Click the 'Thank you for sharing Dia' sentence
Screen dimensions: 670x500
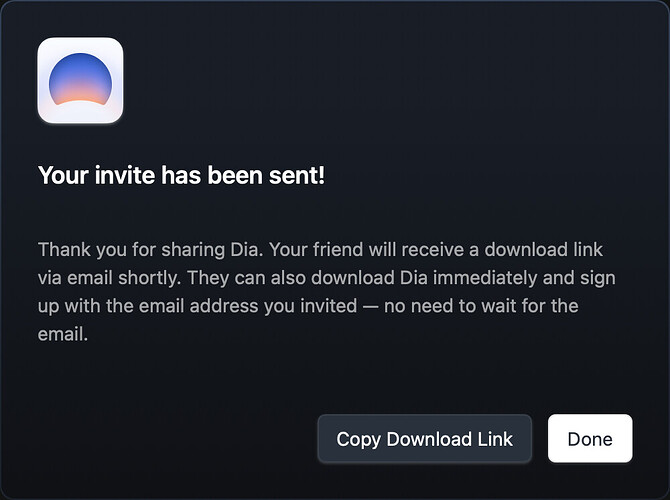150,250
